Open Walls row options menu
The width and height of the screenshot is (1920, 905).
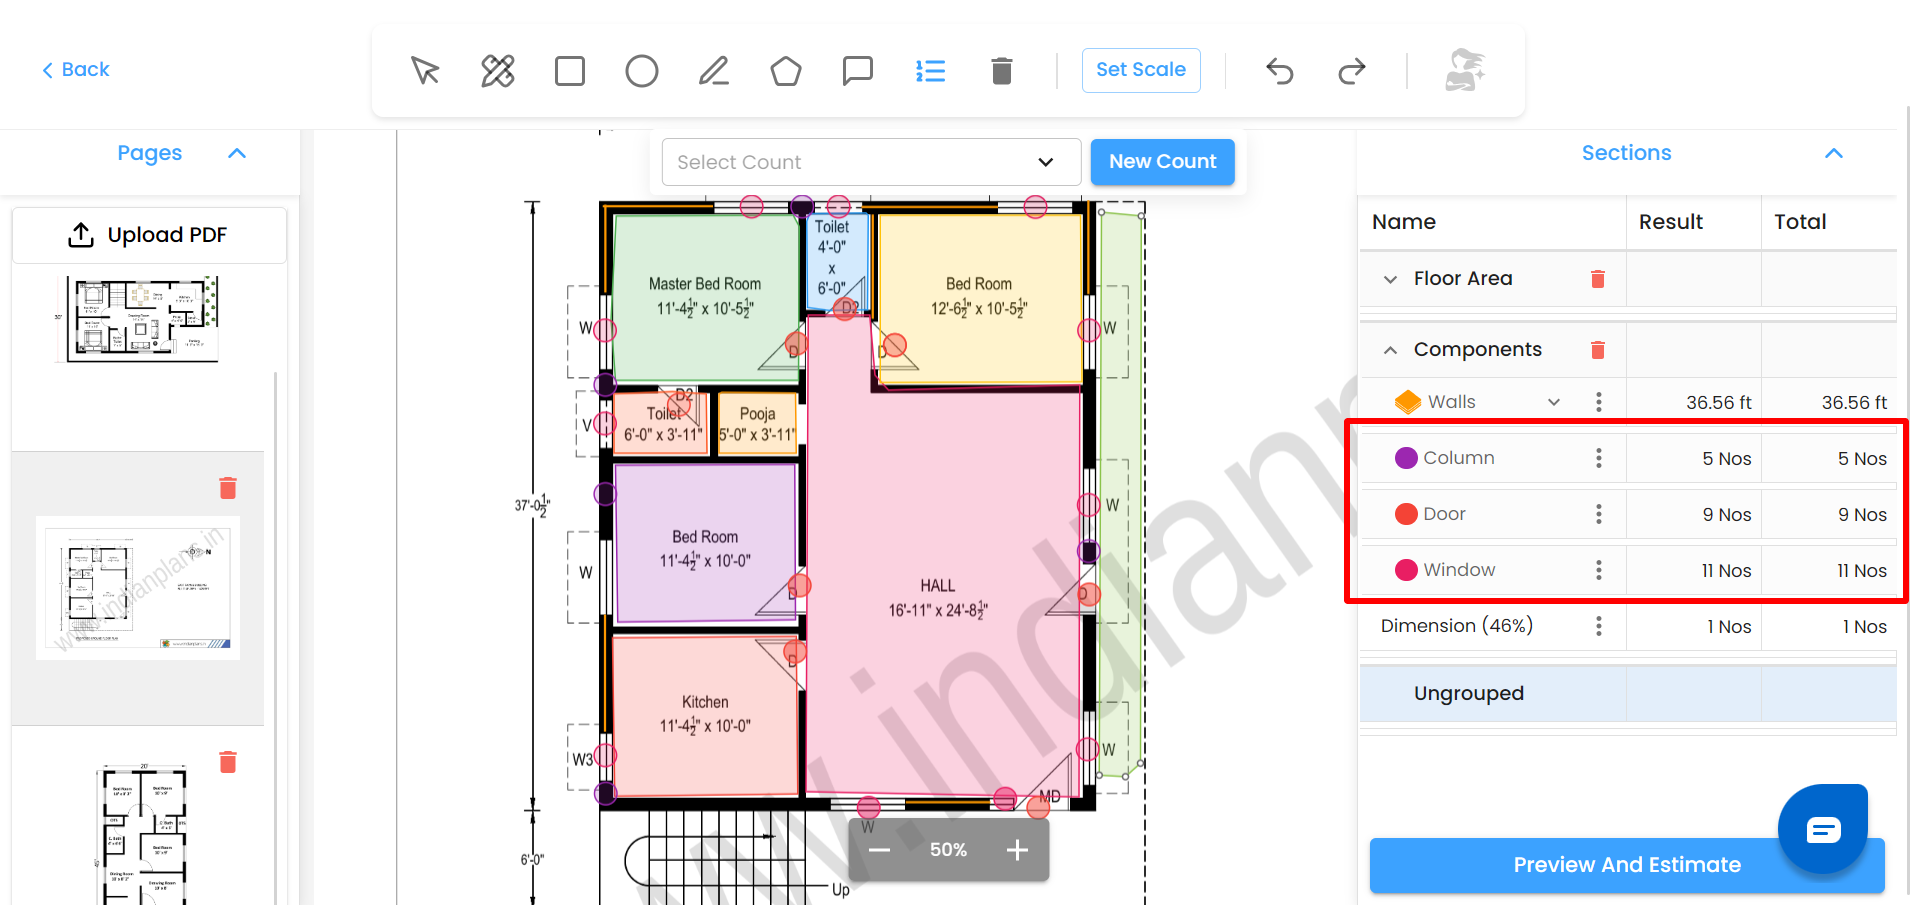click(1599, 402)
